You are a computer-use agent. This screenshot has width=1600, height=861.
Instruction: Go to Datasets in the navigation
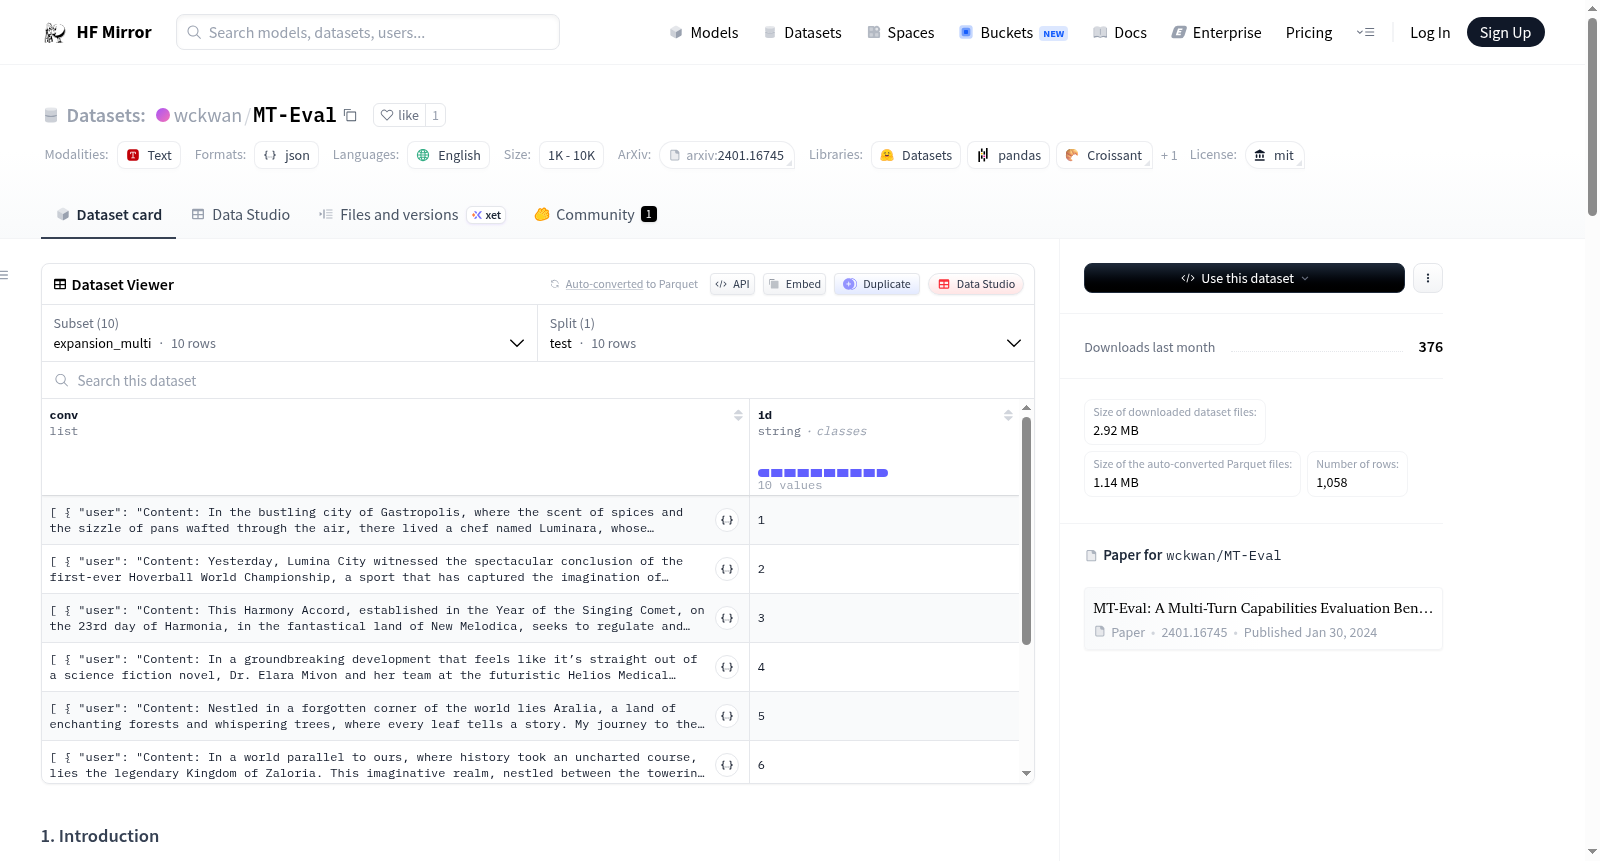click(x=803, y=32)
